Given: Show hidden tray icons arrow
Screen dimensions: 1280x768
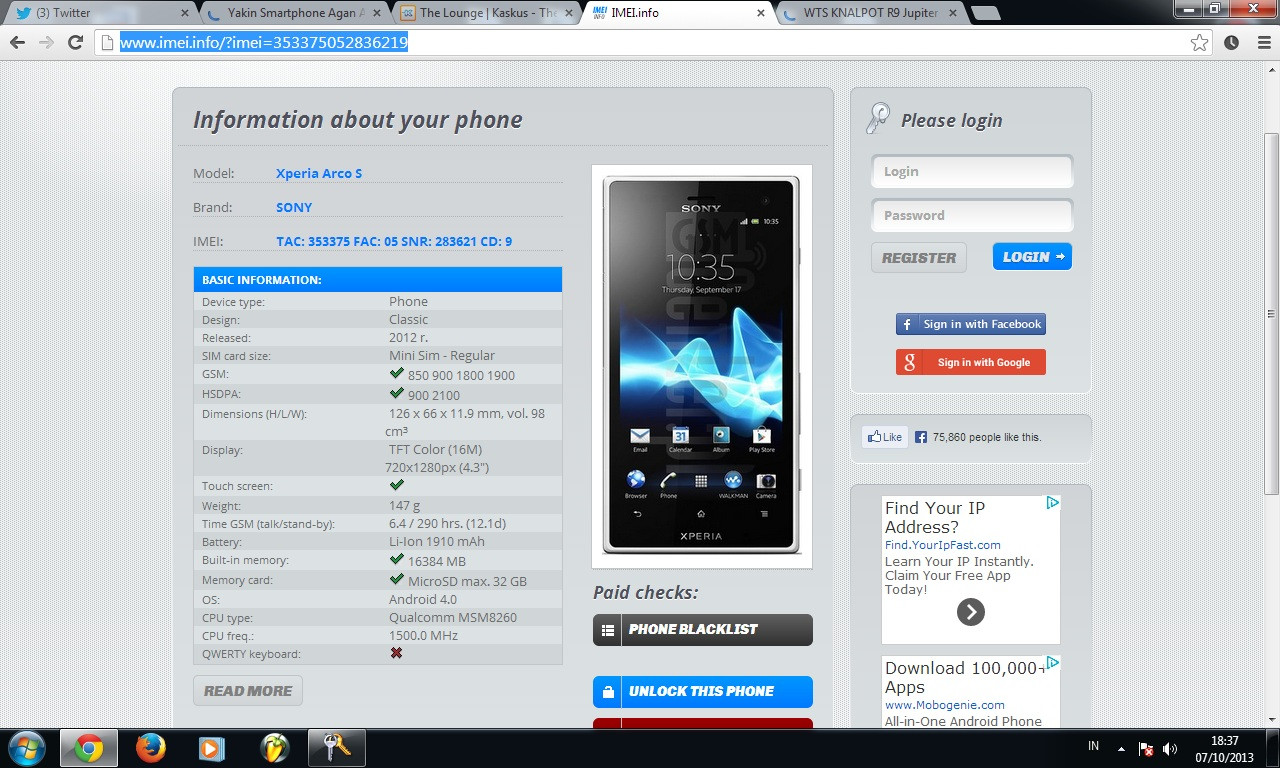Looking at the screenshot, I should [x=1121, y=749].
